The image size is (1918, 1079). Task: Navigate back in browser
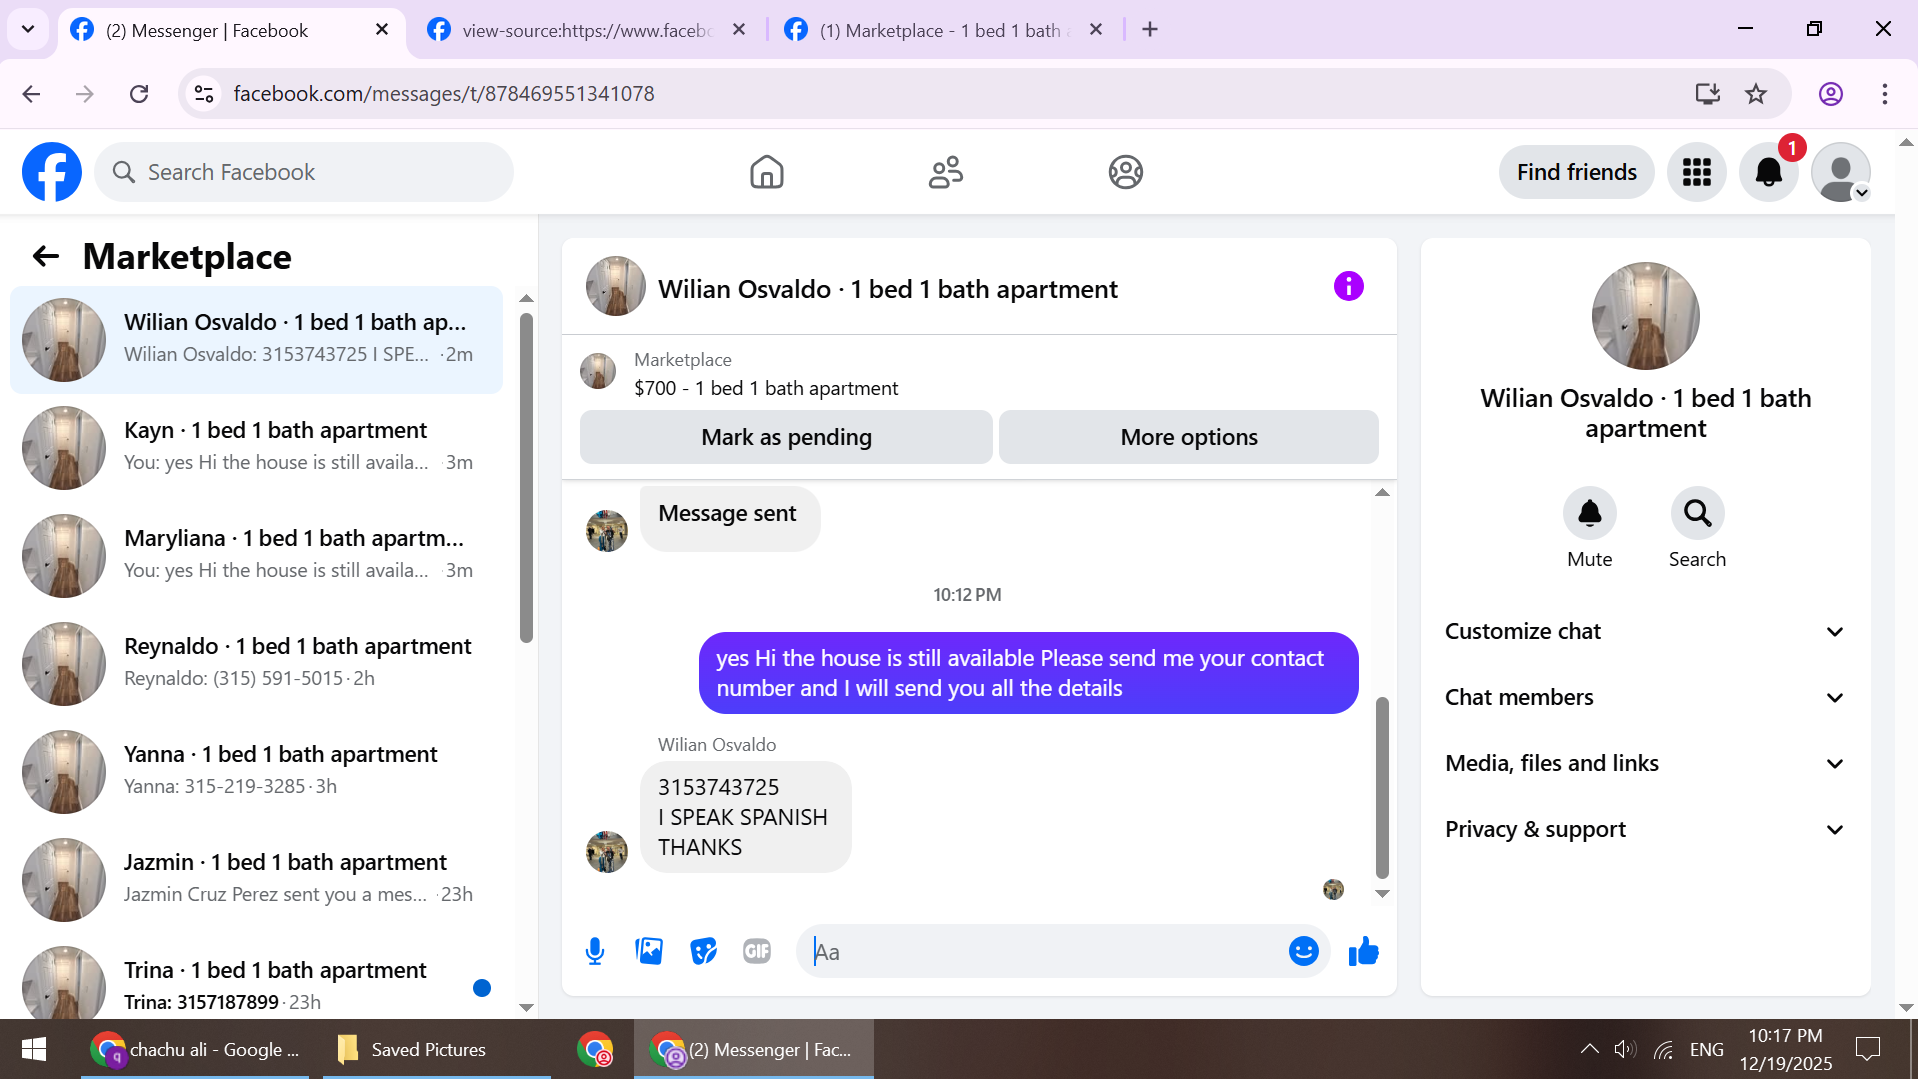(31, 94)
